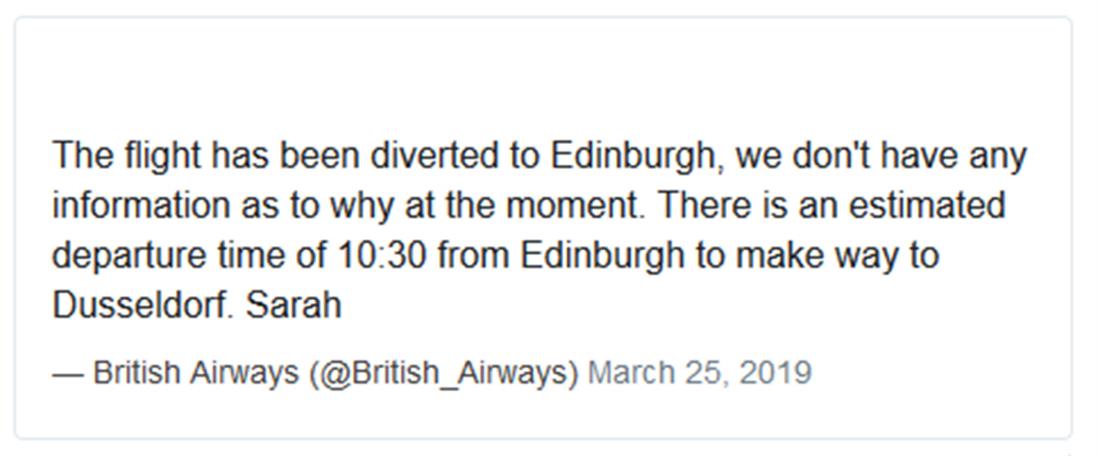Click the em dash before British Airways

(68, 373)
